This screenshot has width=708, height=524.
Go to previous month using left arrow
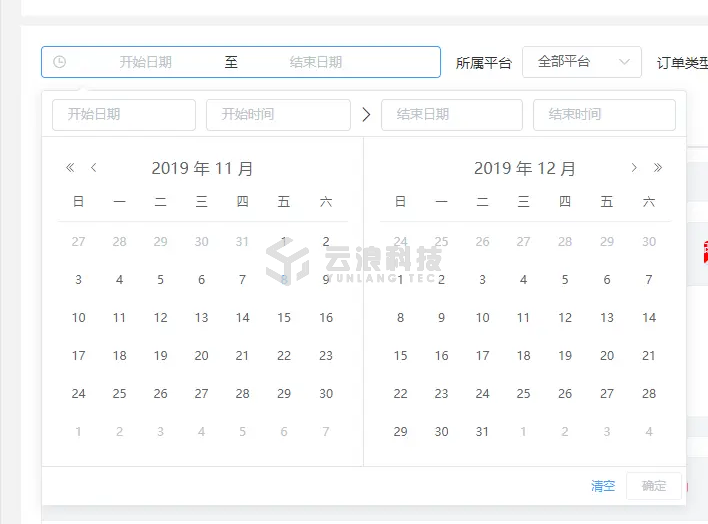pyautogui.click(x=94, y=168)
